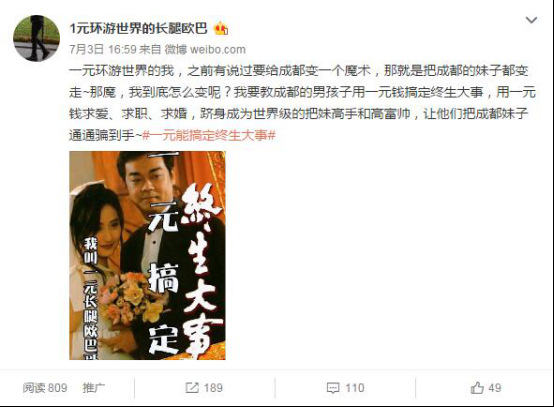
Task: Select the 189 repost count
Action: [213, 388]
